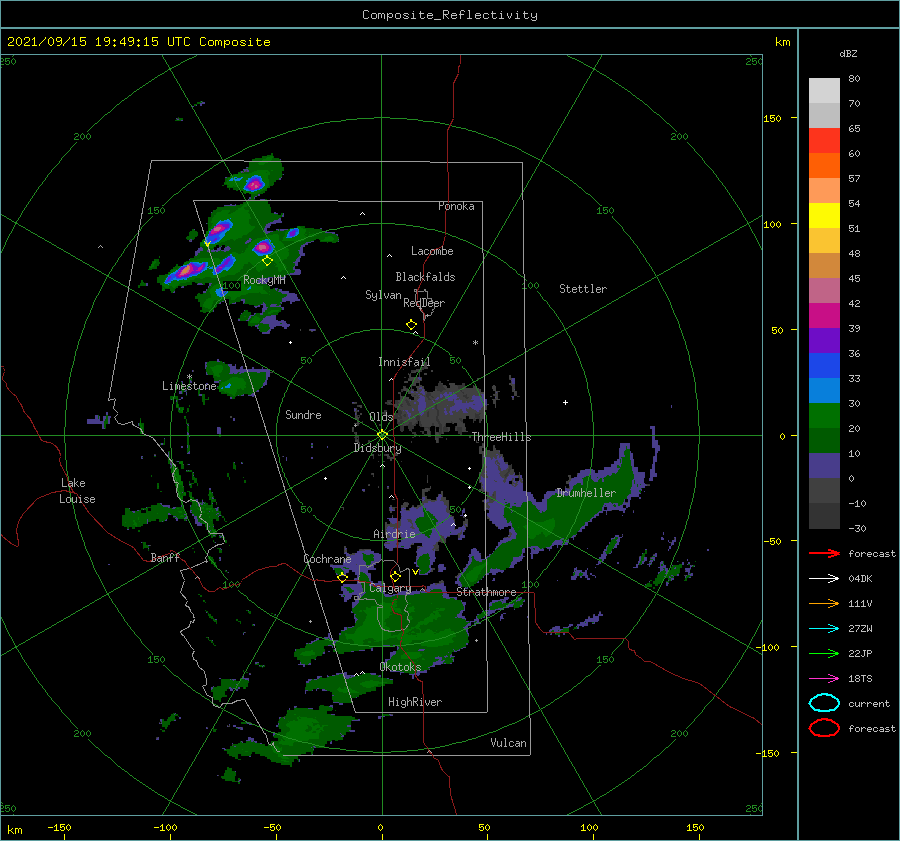Click the Vulcan city label
The image size is (900, 841).
coord(508,743)
